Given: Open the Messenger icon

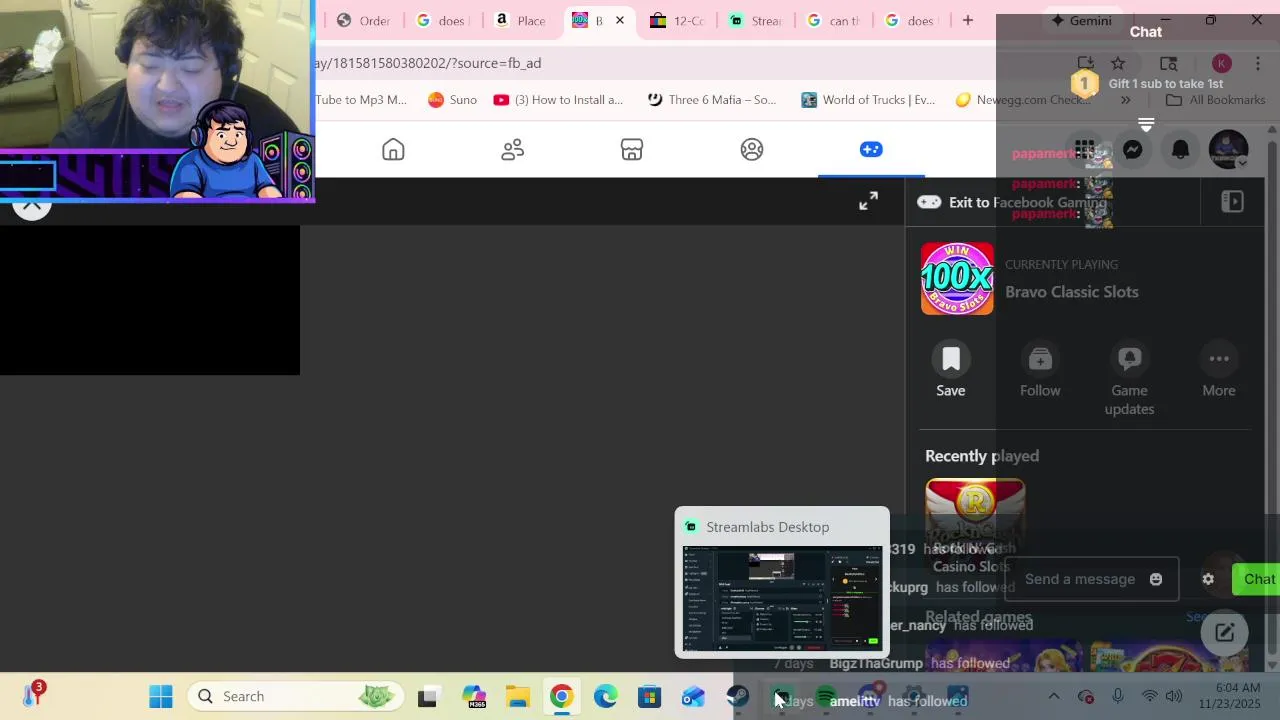Looking at the screenshot, I should click(x=1133, y=150).
